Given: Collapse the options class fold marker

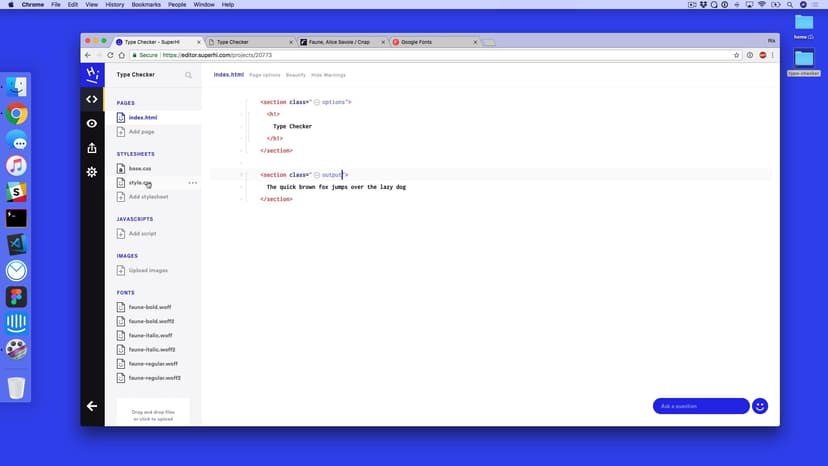Looking at the screenshot, I should [317, 102].
